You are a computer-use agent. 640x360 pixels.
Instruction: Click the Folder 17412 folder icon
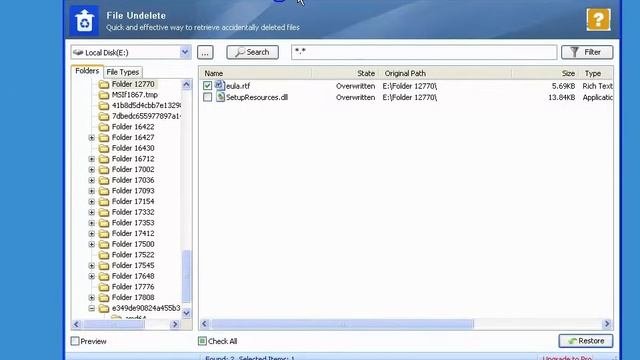point(104,233)
